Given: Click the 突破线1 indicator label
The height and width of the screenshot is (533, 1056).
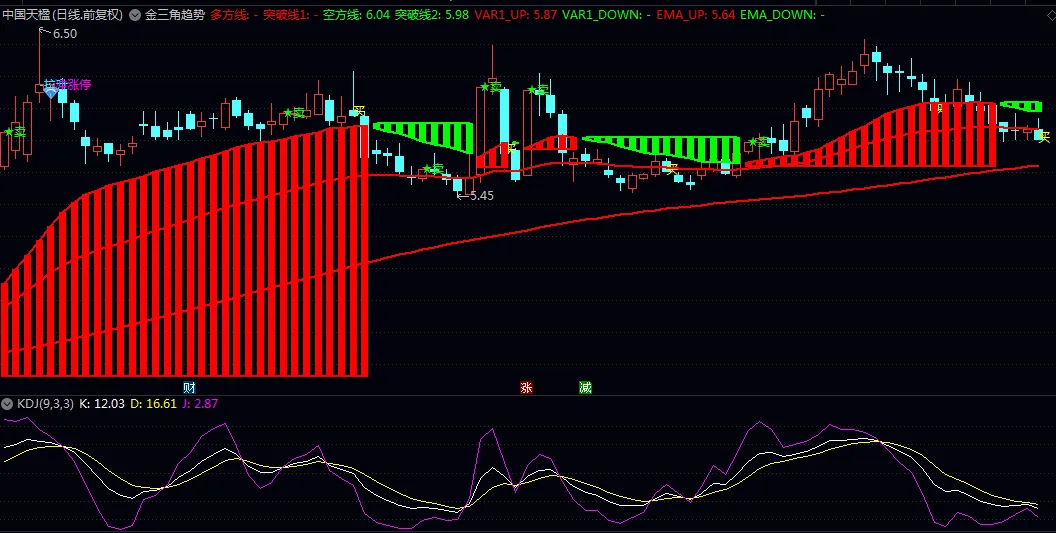Looking at the screenshot, I should pyautogui.click(x=291, y=14).
